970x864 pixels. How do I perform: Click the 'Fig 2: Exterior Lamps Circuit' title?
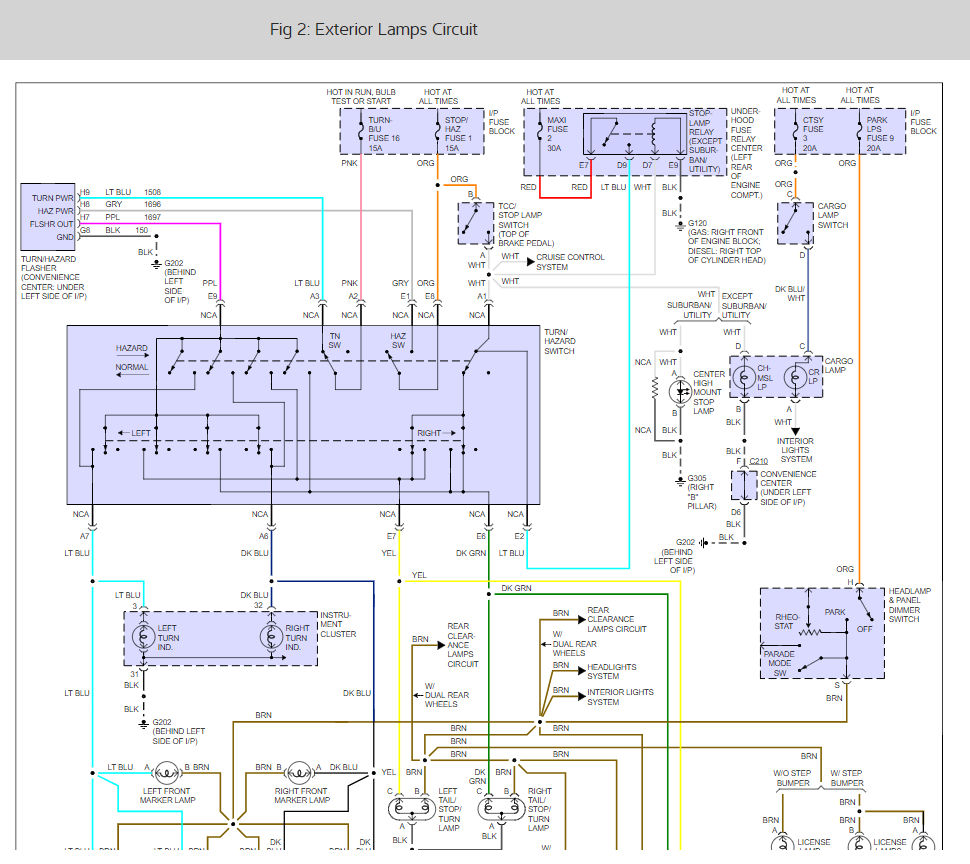(373, 29)
